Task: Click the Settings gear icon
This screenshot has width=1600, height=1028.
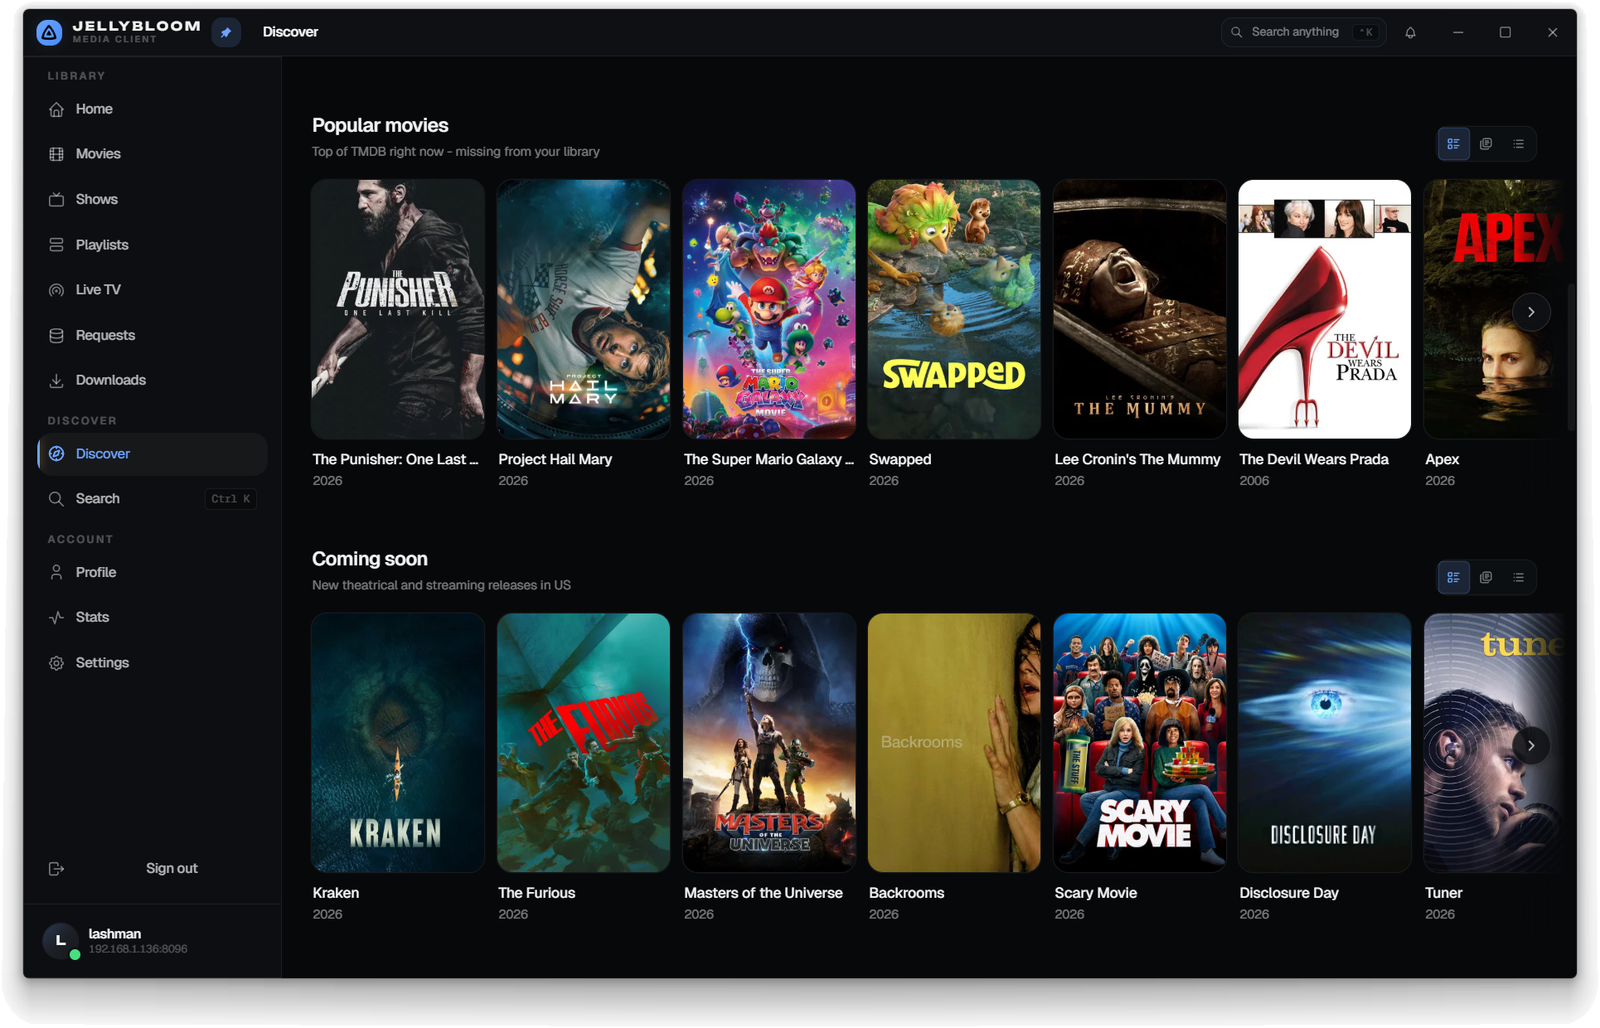Action: (56, 663)
